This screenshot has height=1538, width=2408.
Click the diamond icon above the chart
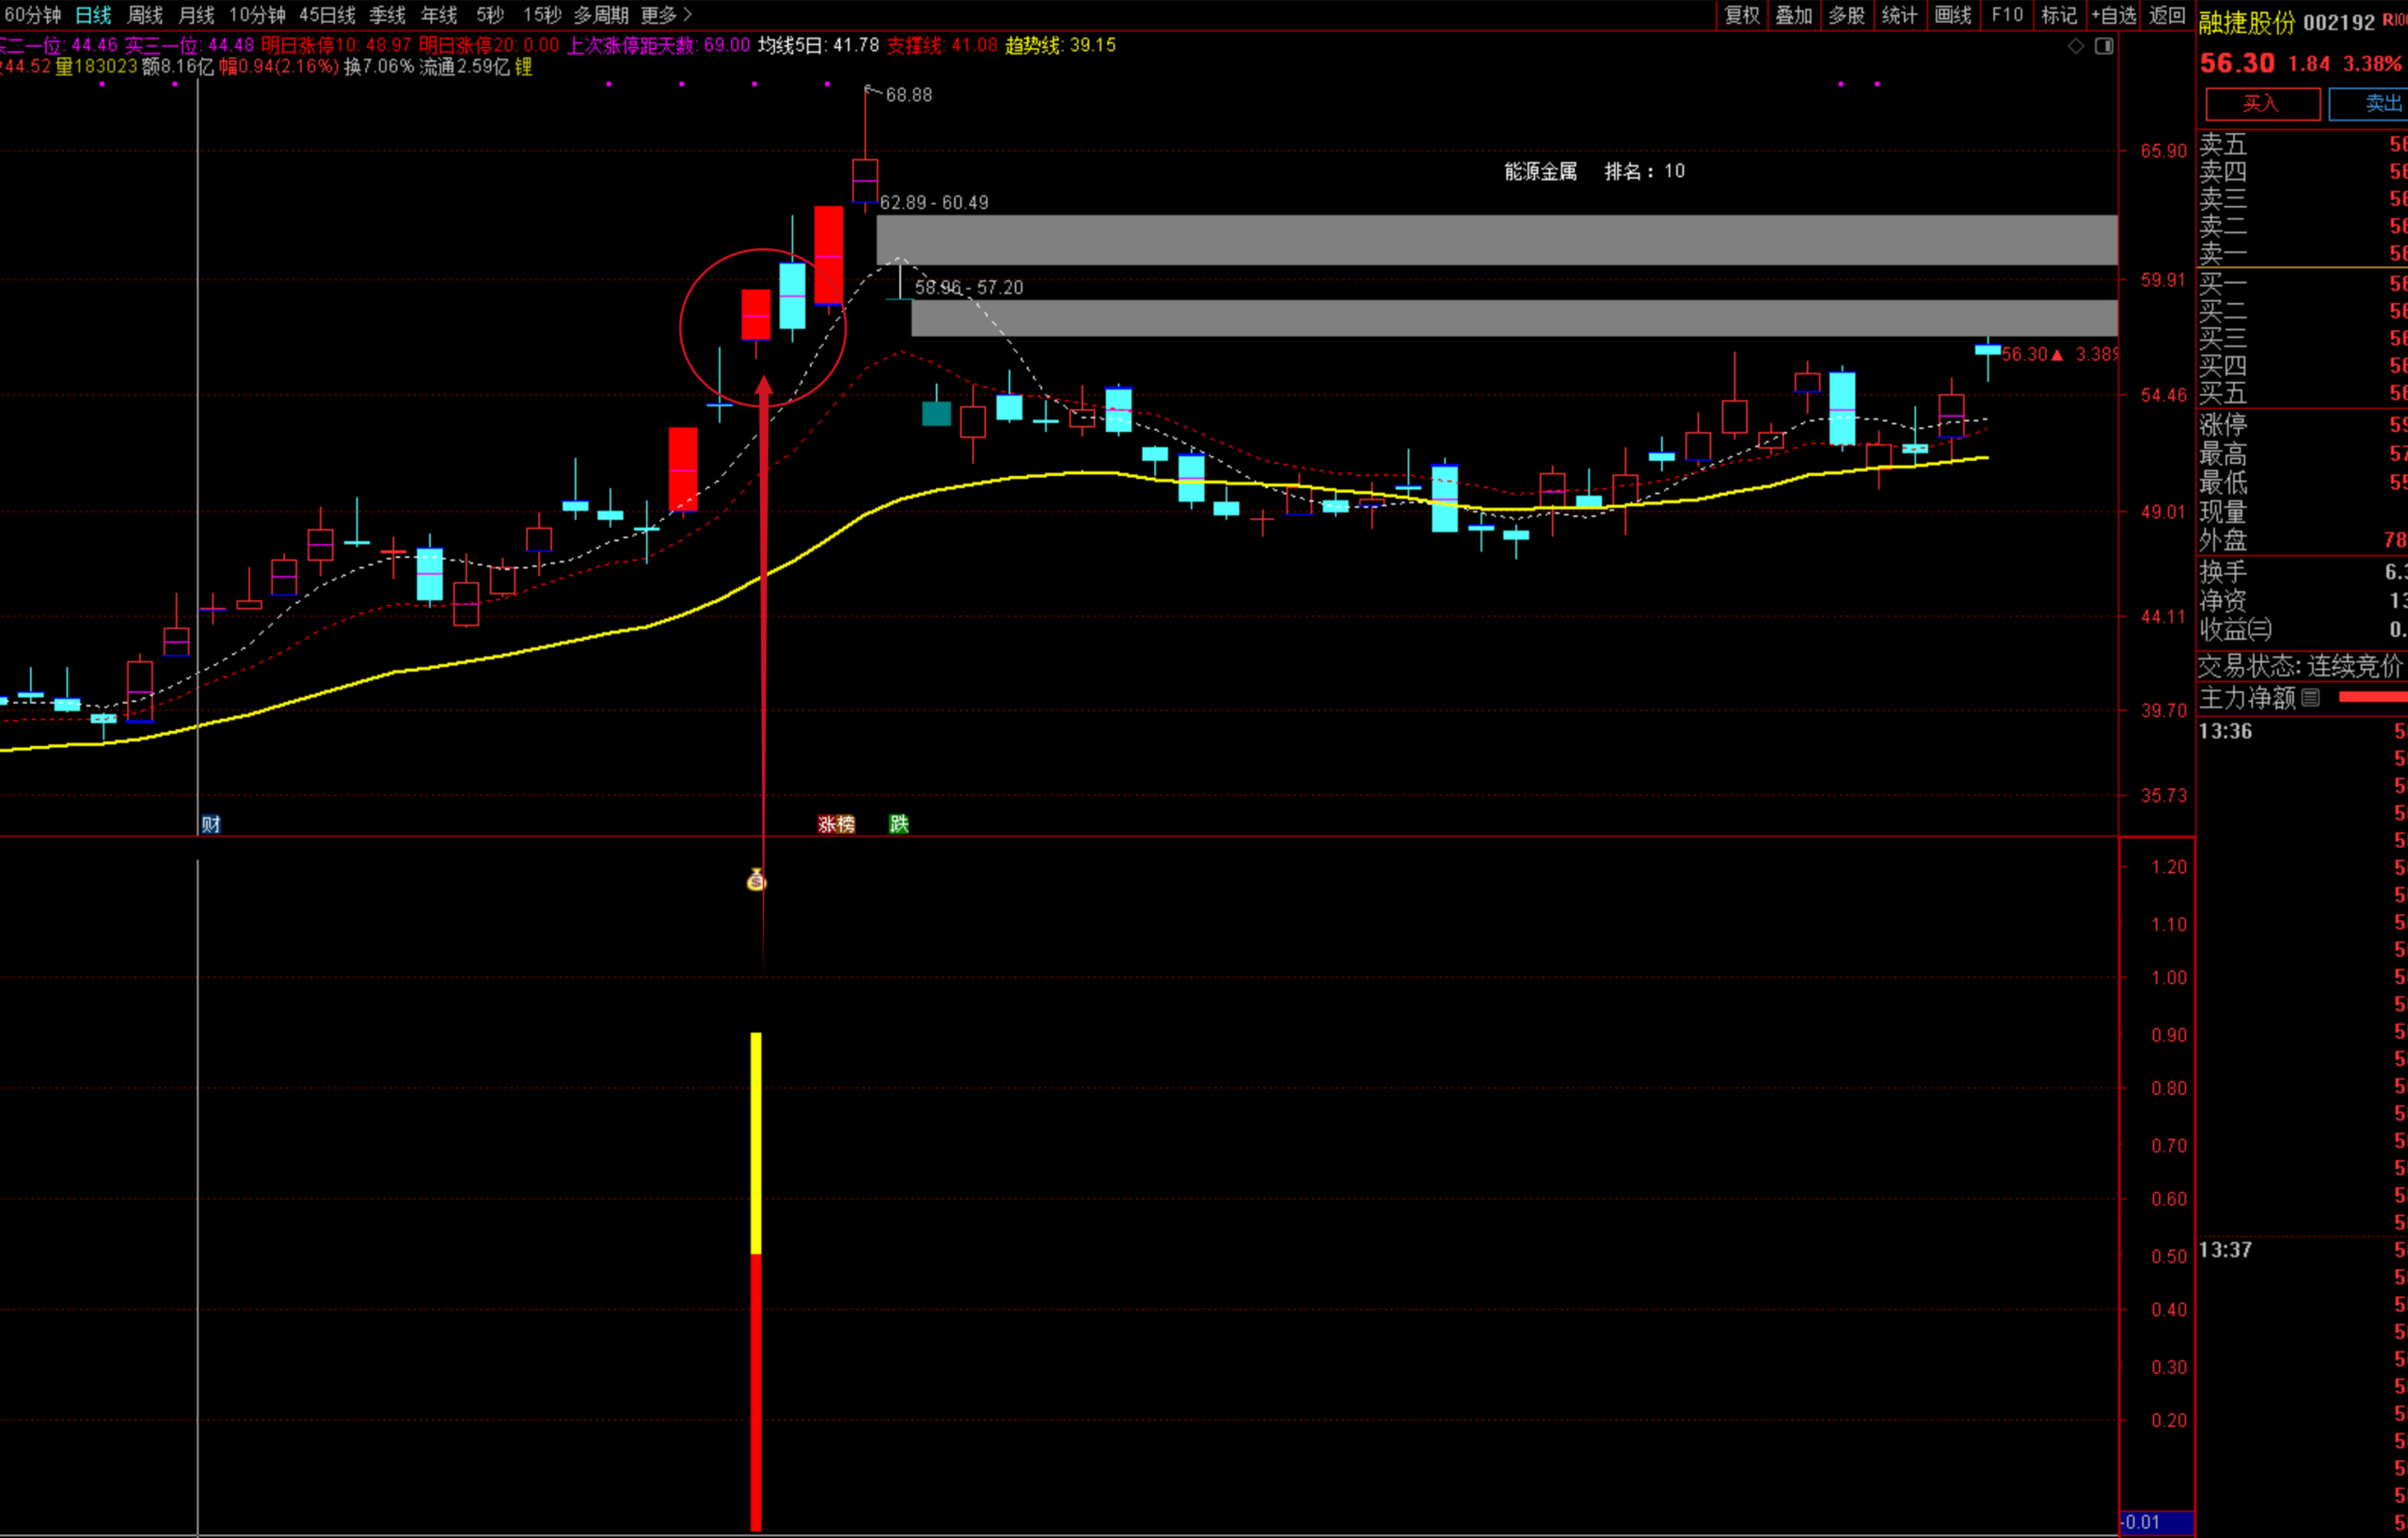[2076, 46]
